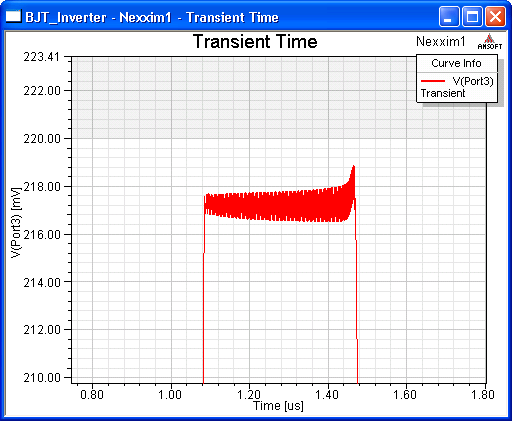Click the V(Port3) legend label
Image resolution: width=512 pixels, height=421 pixels.
click(x=473, y=81)
